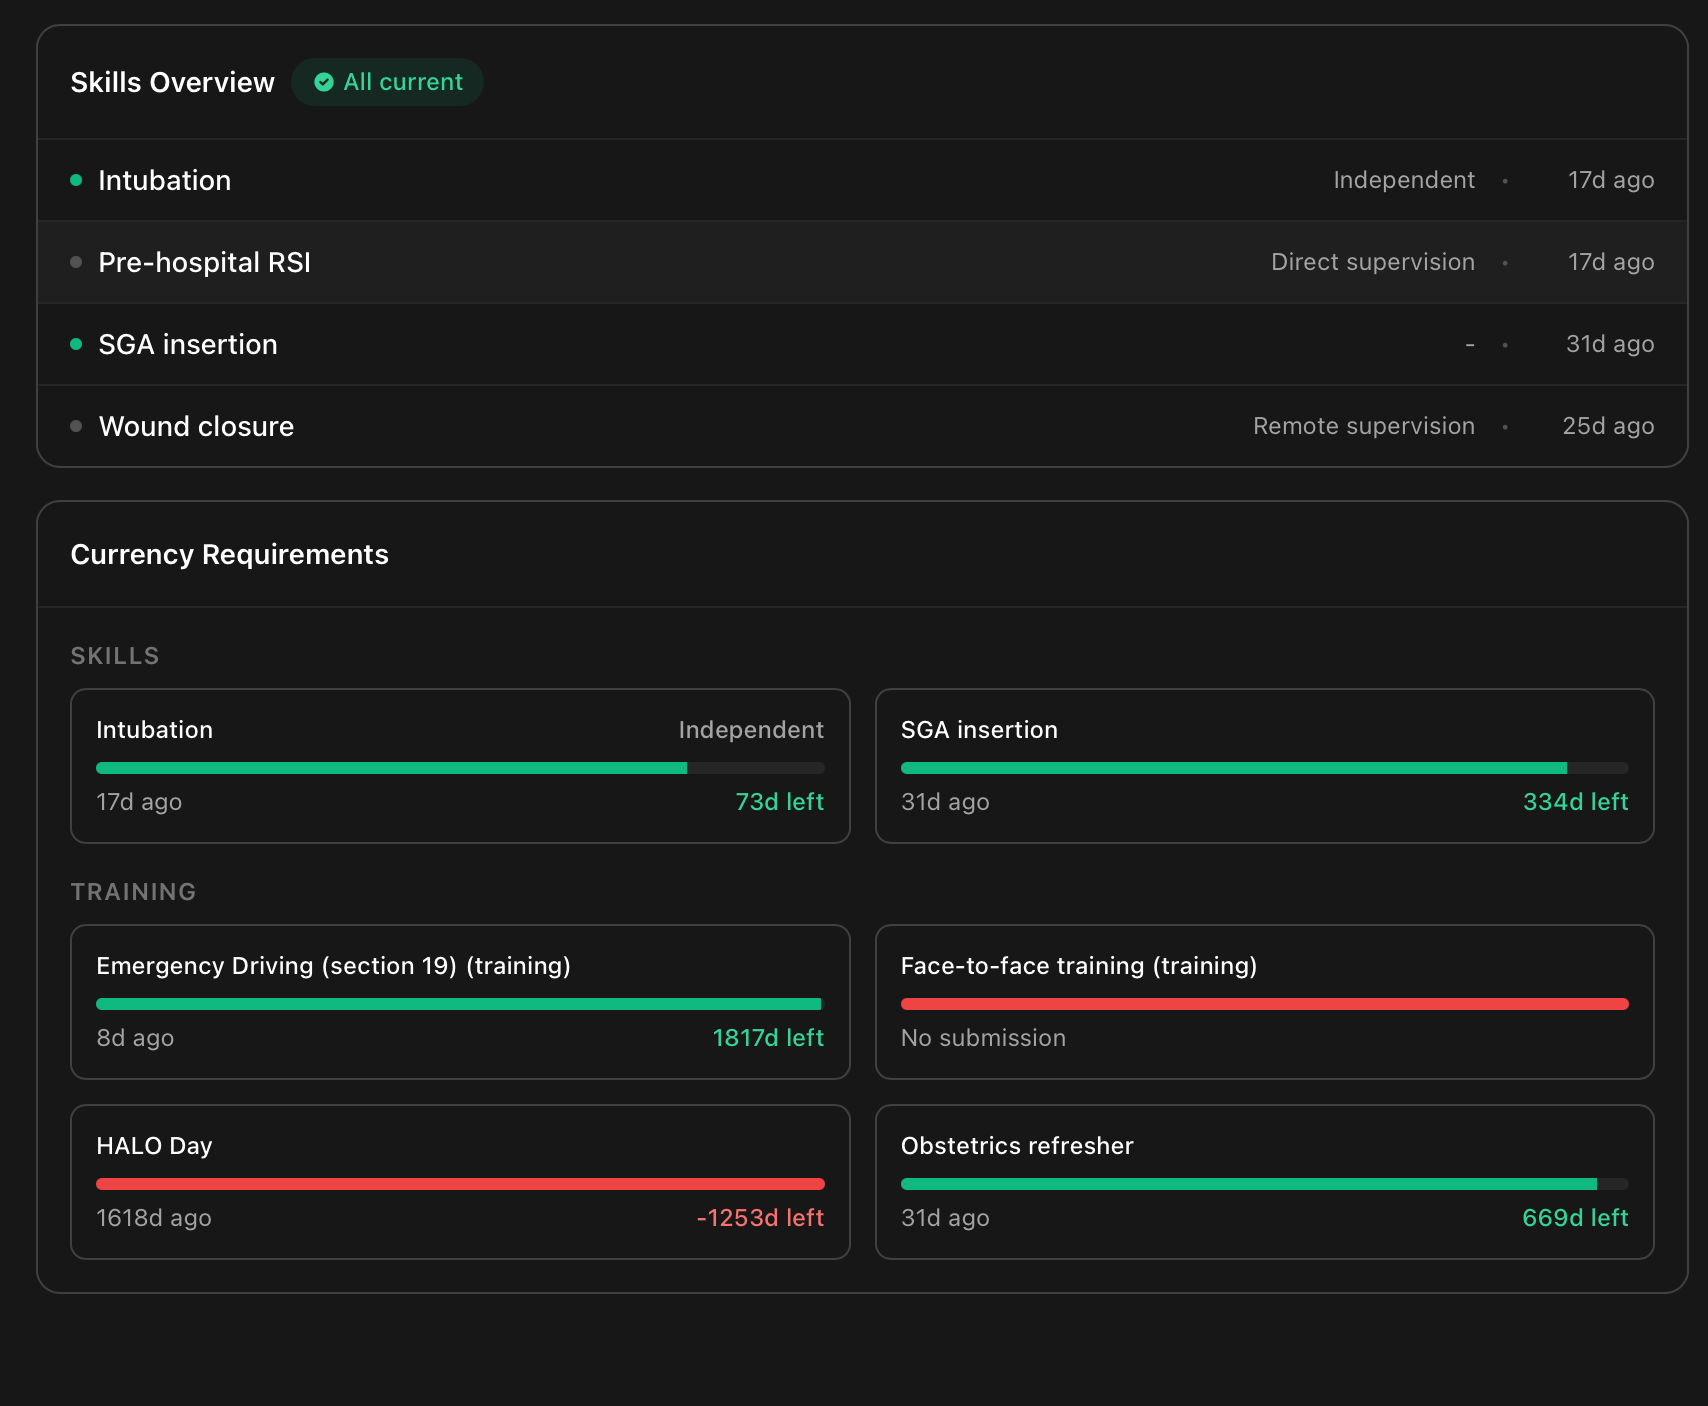Open the Skills Overview panel header
Viewport: 1708px width, 1406px height.
click(172, 82)
